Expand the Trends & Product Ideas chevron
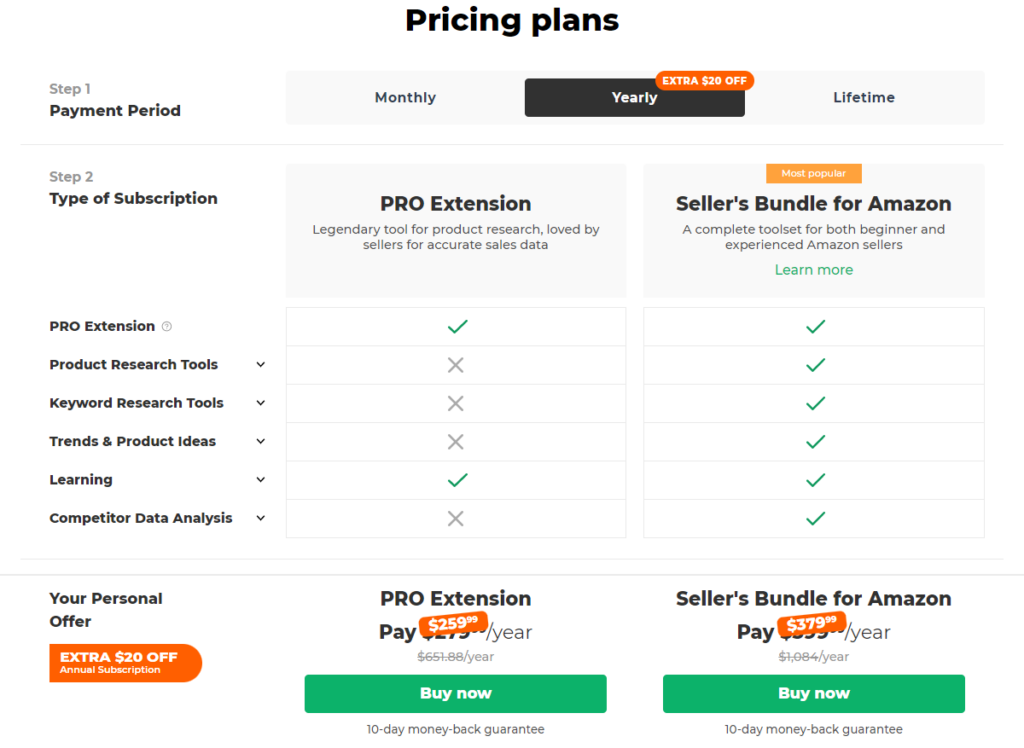This screenshot has height=748, width=1024. (261, 442)
